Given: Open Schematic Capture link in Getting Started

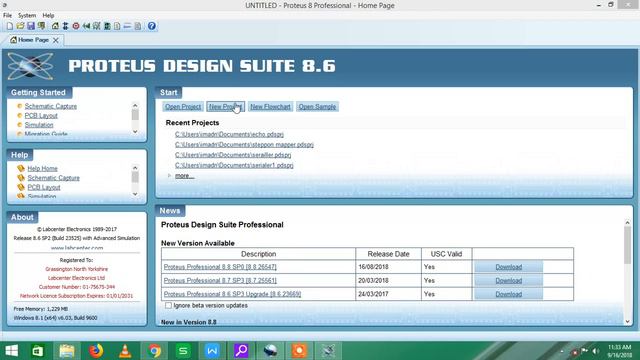Looking at the screenshot, I should tap(51, 106).
